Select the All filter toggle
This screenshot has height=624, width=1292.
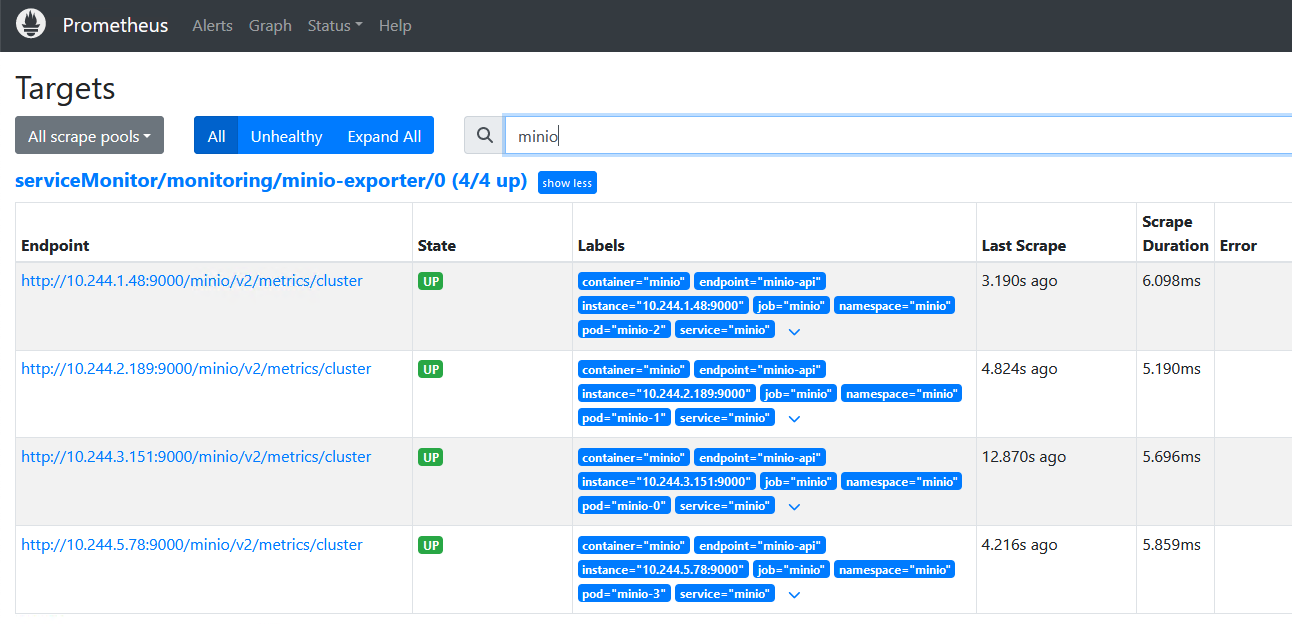coord(216,136)
